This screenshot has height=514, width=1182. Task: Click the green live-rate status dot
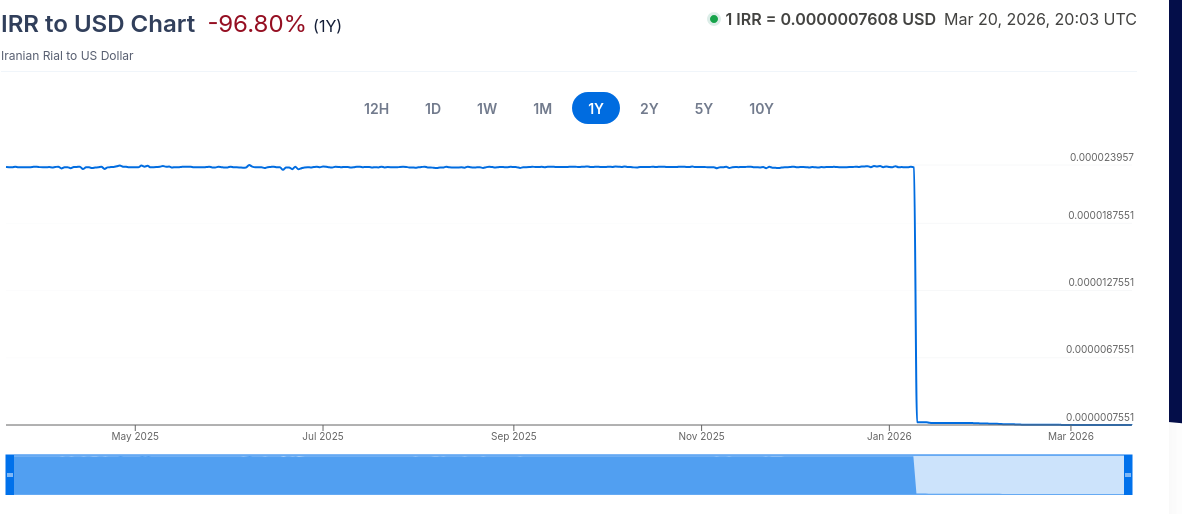tap(713, 19)
